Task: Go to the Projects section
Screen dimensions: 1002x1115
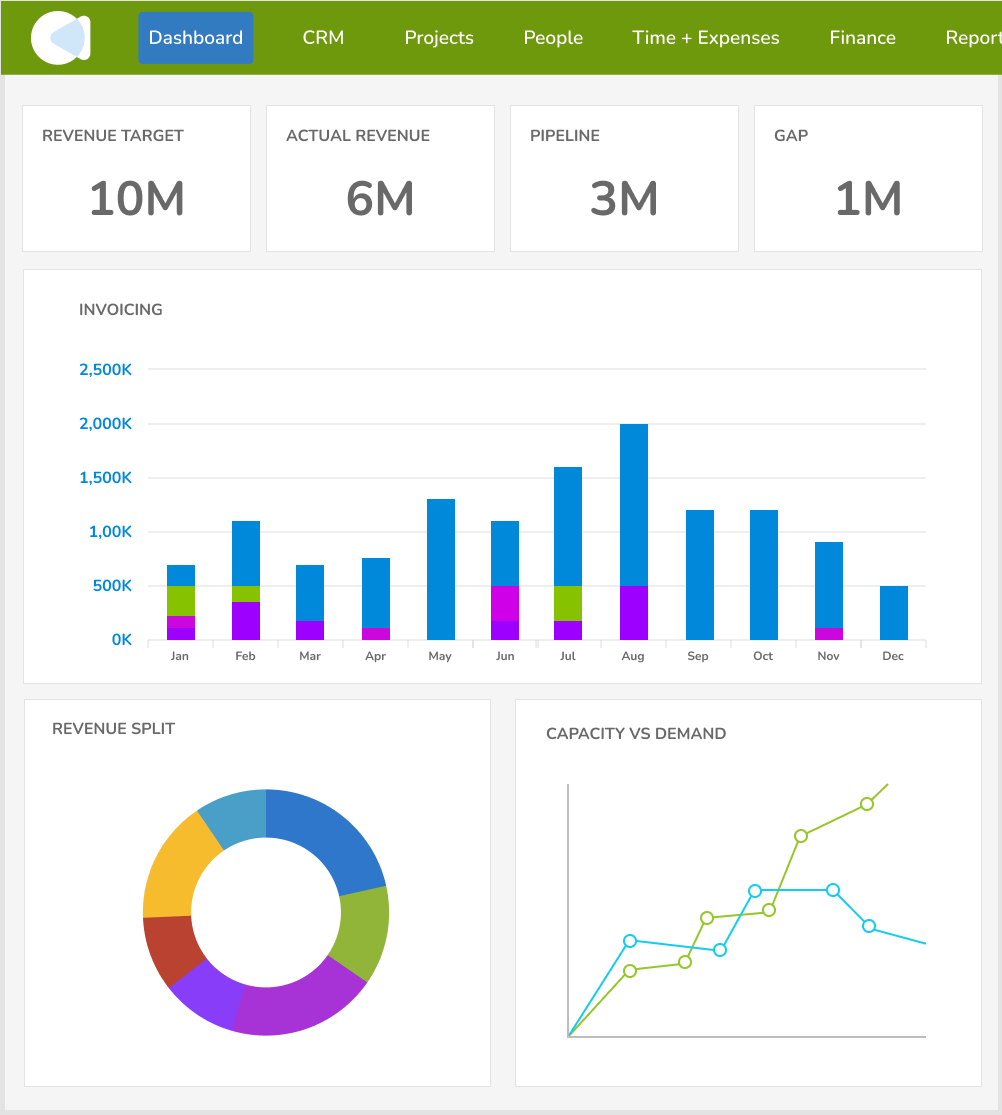Action: (x=439, y=38)
